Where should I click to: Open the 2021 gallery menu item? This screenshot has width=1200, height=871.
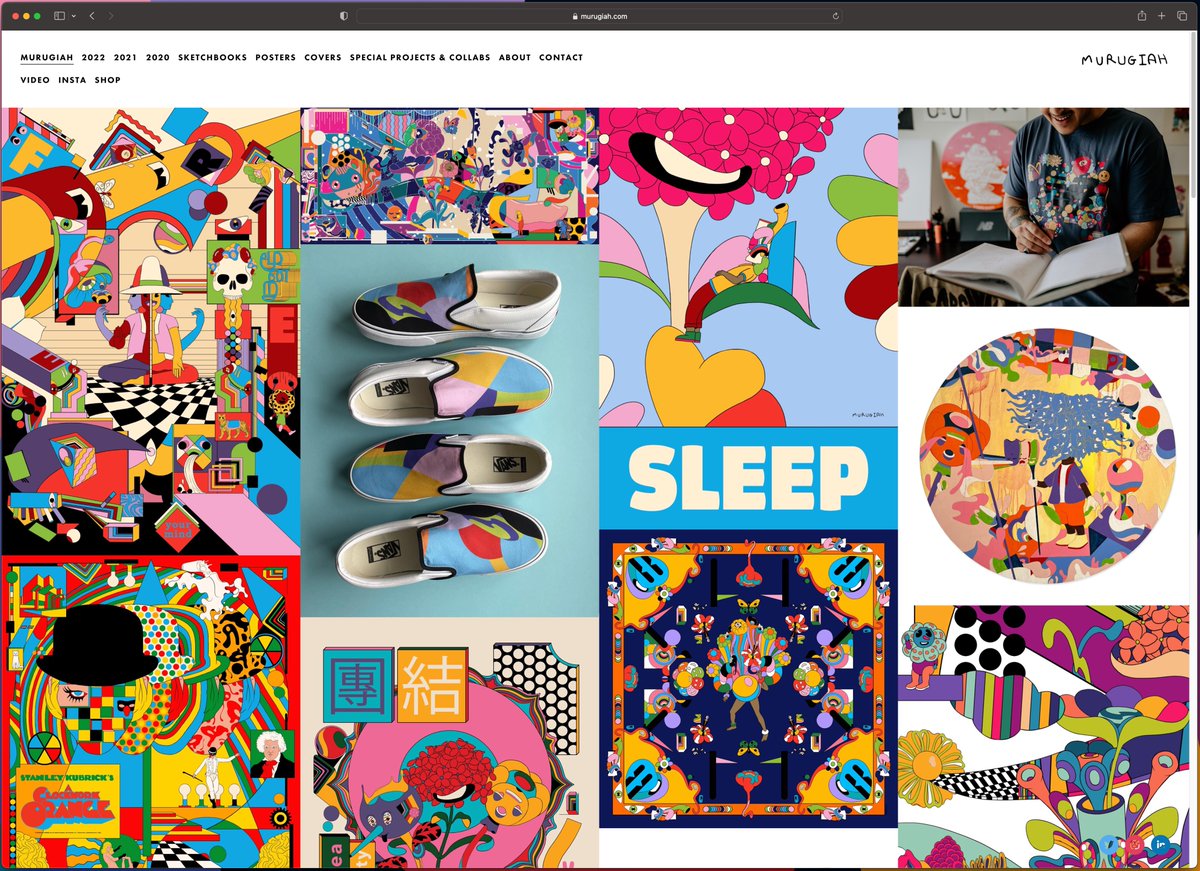pyautogui.click(x=126, y=57)
